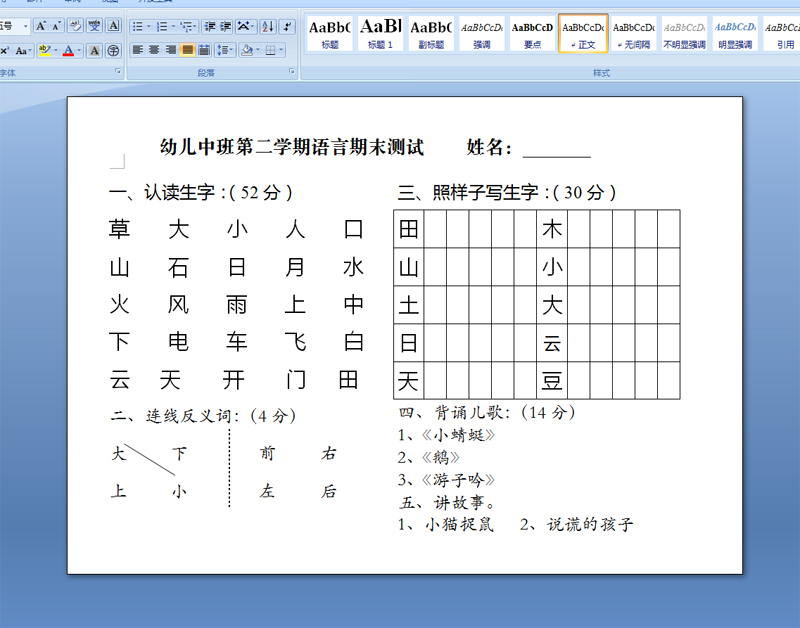Screen dimensions: 800x628
Task: Click the poem title 《小蜻蜓》
Action: click(458, 435)
